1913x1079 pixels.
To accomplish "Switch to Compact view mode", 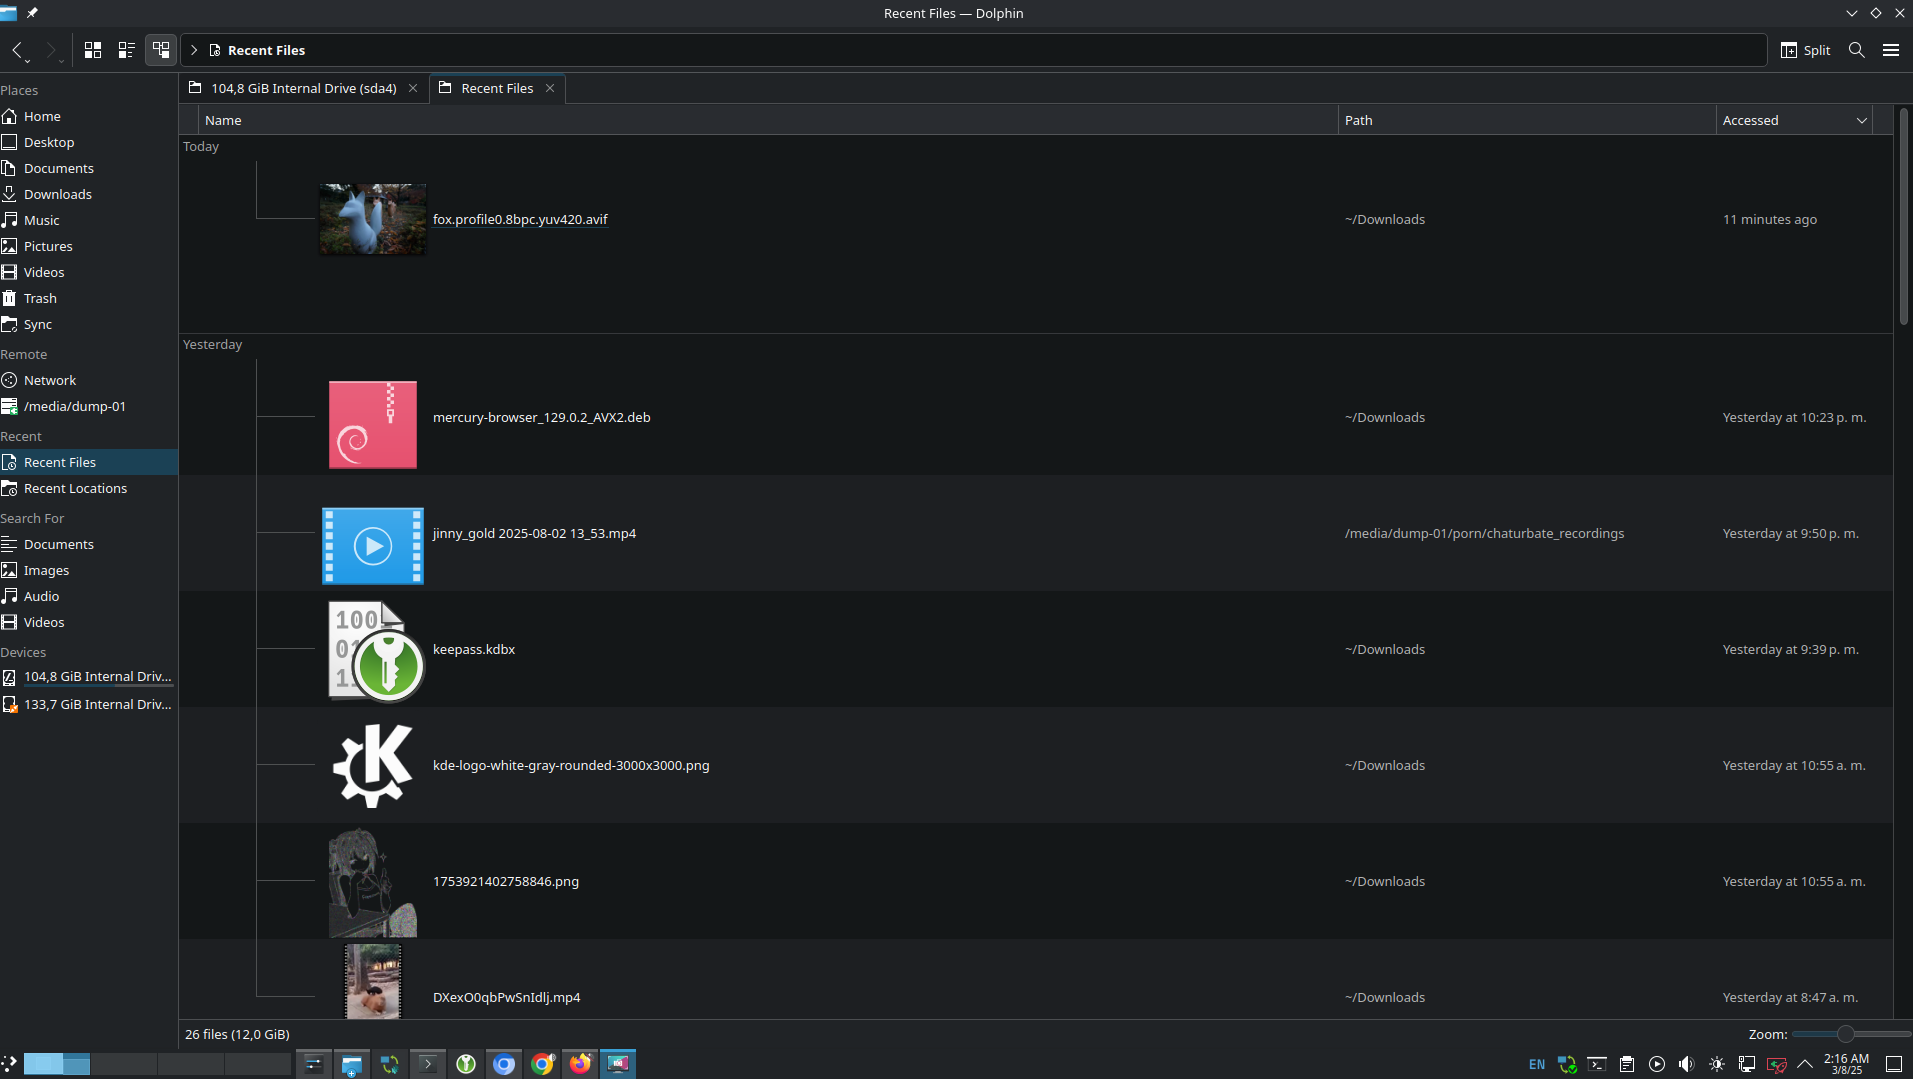I will click(x=127, y=50).
